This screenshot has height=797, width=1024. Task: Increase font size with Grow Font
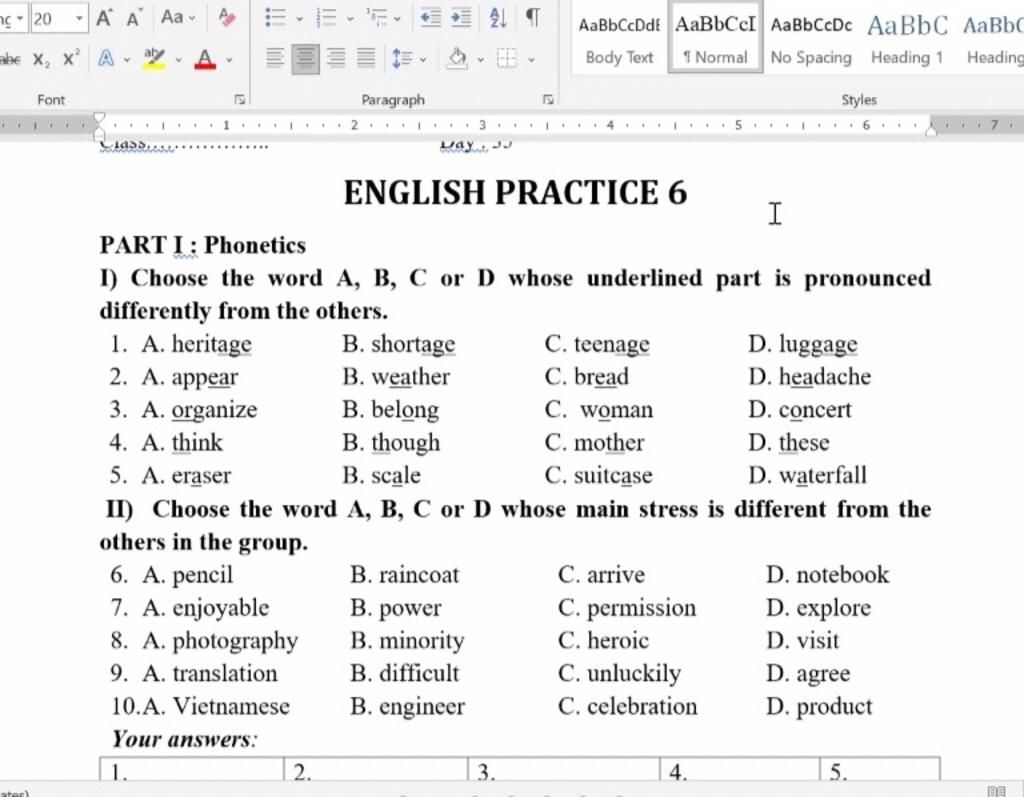(103, 18)
